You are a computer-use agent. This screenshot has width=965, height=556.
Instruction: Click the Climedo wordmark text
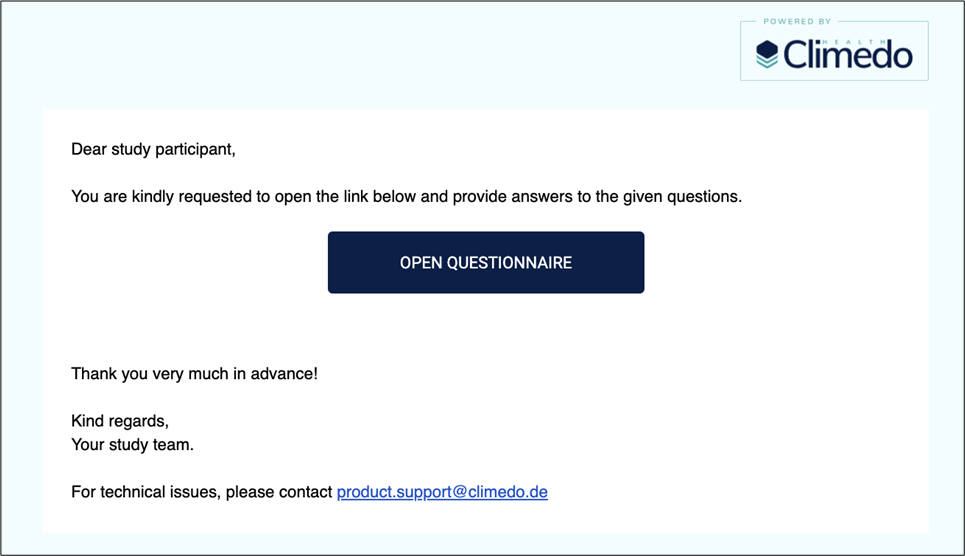pos(847,54)
